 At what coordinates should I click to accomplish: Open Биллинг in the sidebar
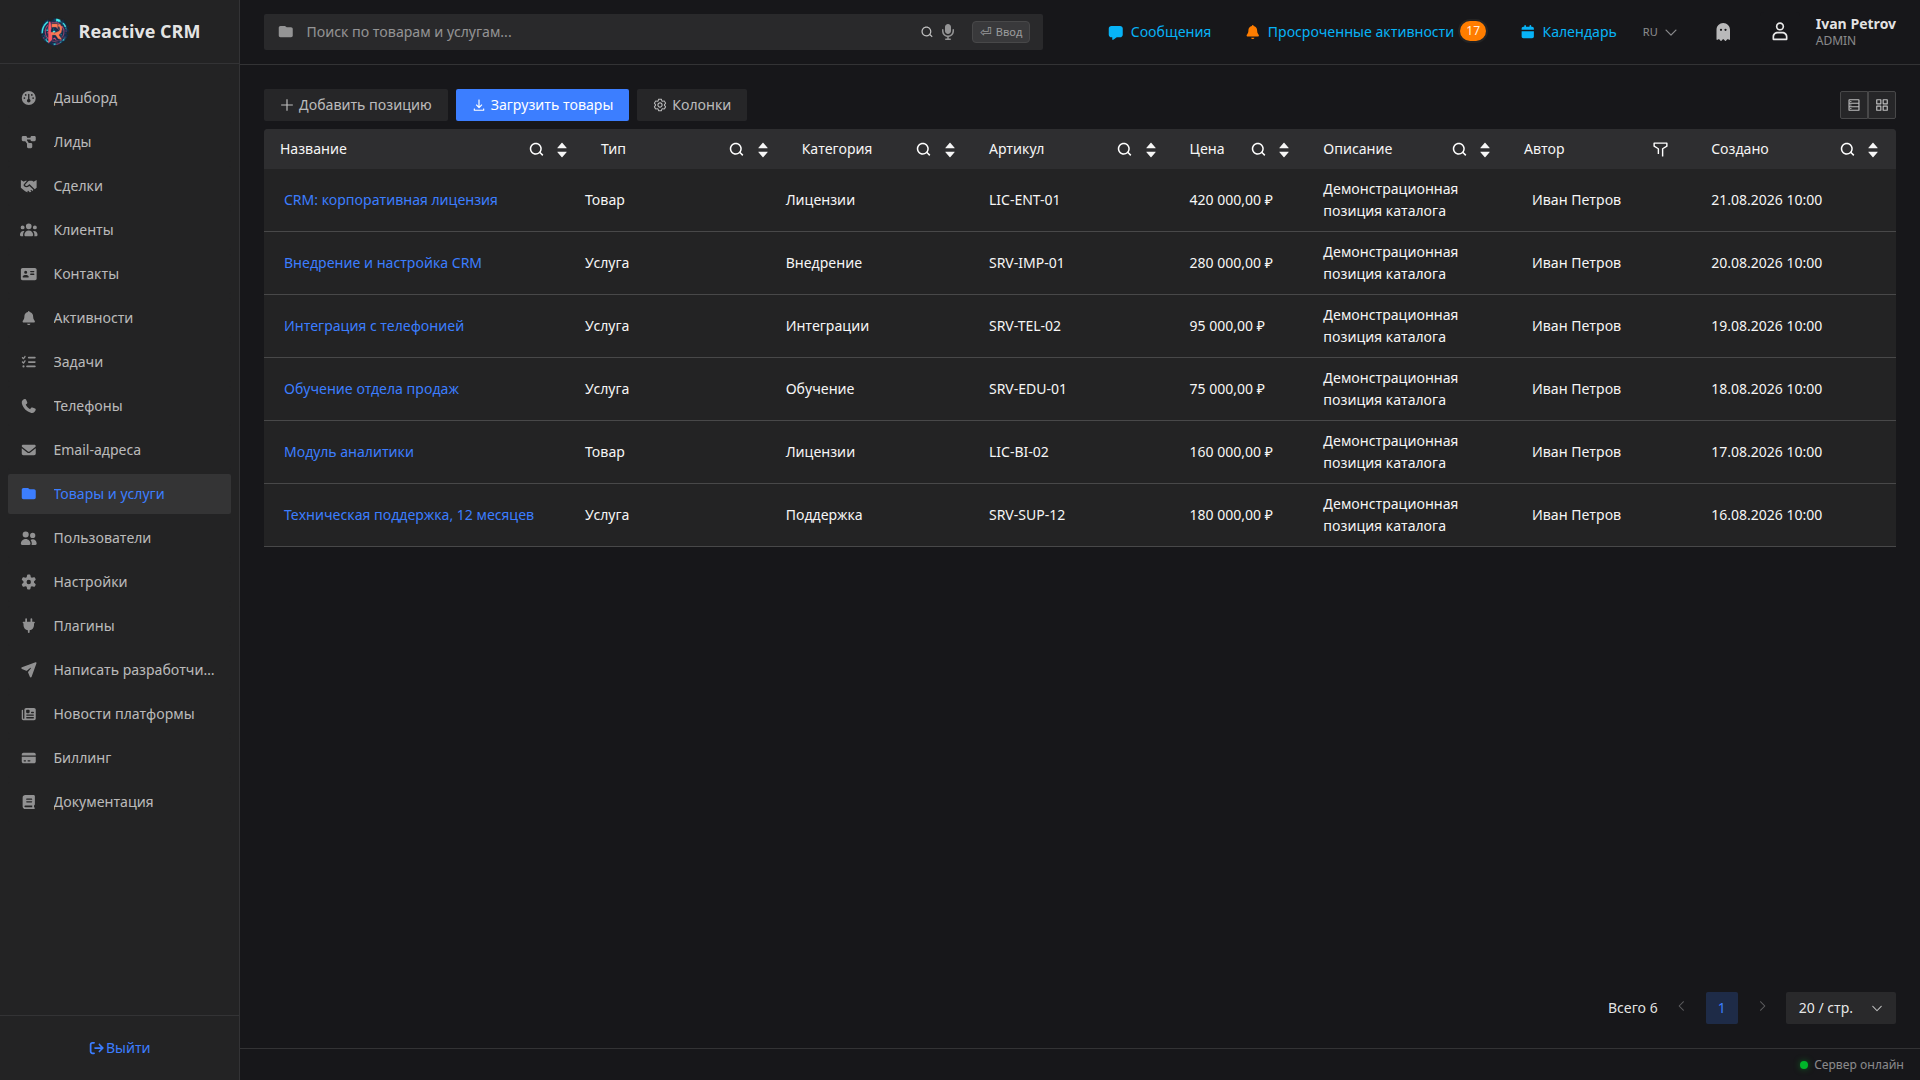tap(120, 758)
